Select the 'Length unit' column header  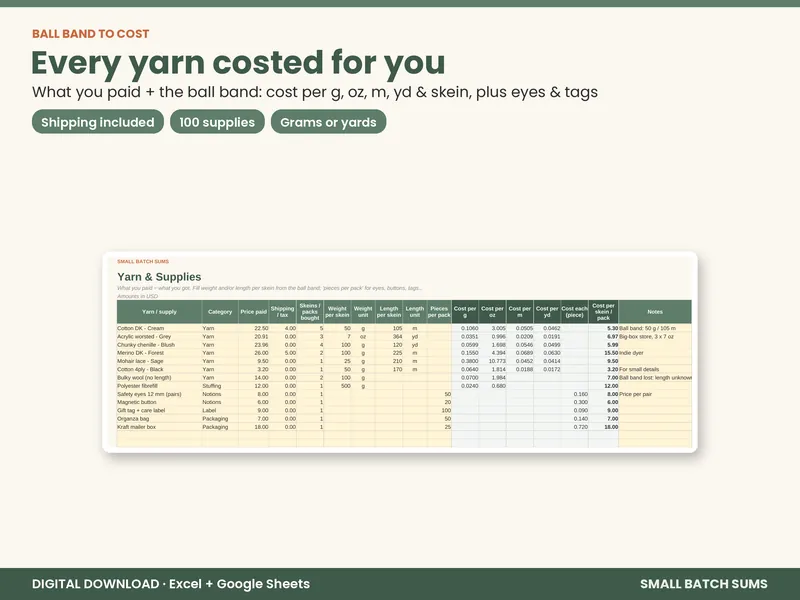coord(415,312)
